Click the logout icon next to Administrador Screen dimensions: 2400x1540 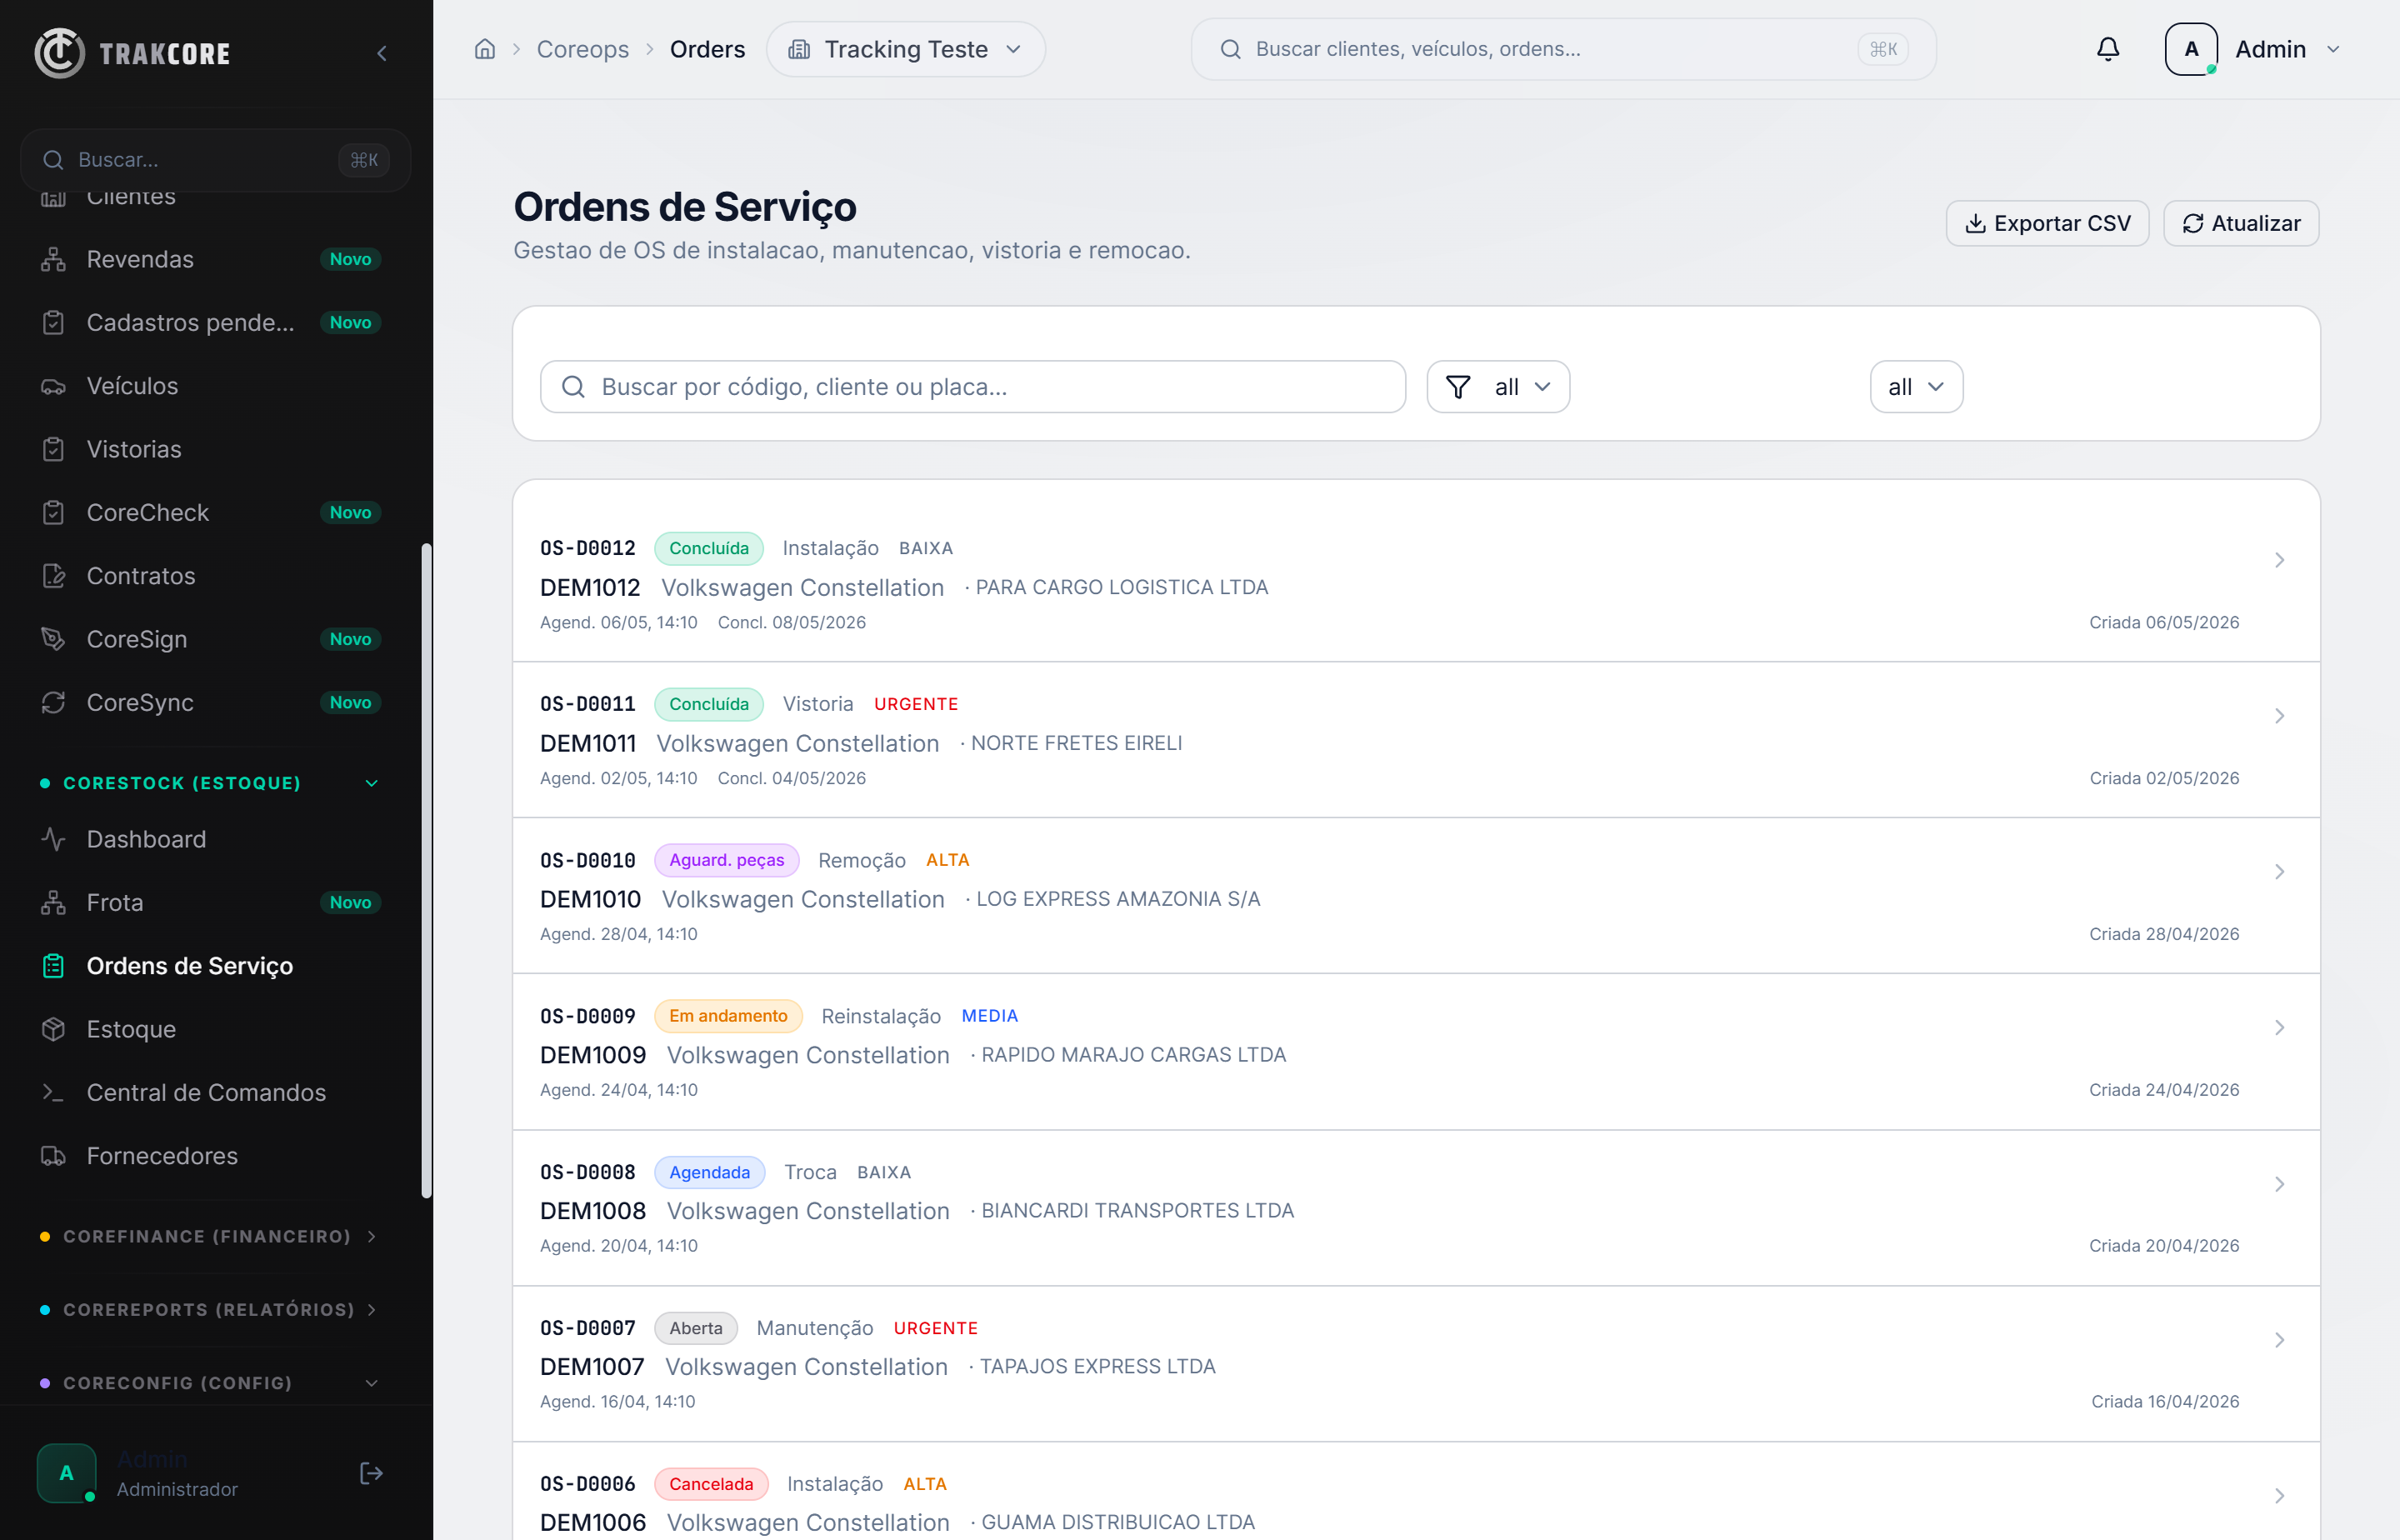coord(371,1473)
